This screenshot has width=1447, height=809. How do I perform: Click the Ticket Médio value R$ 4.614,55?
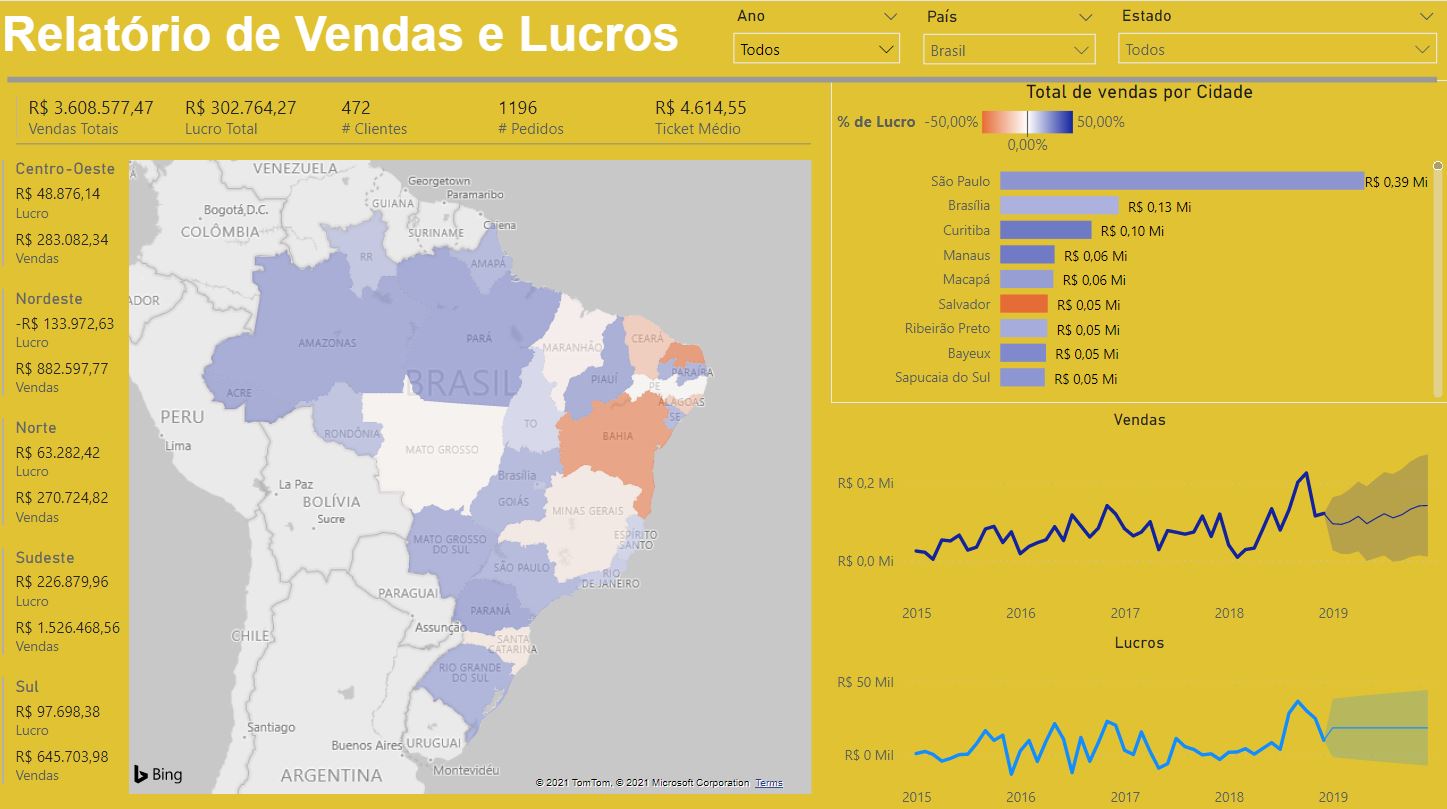pyautogui.click(x=701, y=108)
